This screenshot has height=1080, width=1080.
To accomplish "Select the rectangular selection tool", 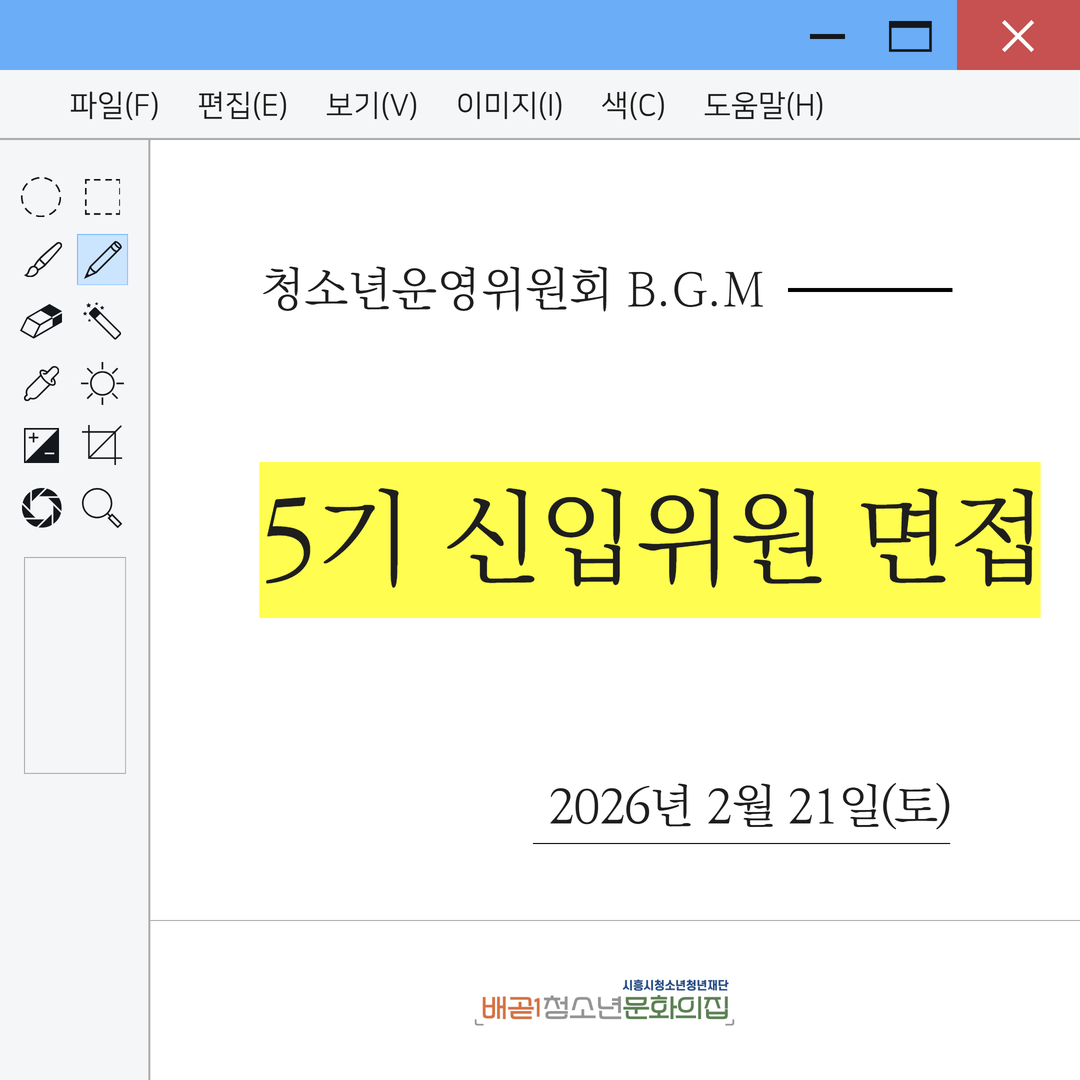I will 102,197.
